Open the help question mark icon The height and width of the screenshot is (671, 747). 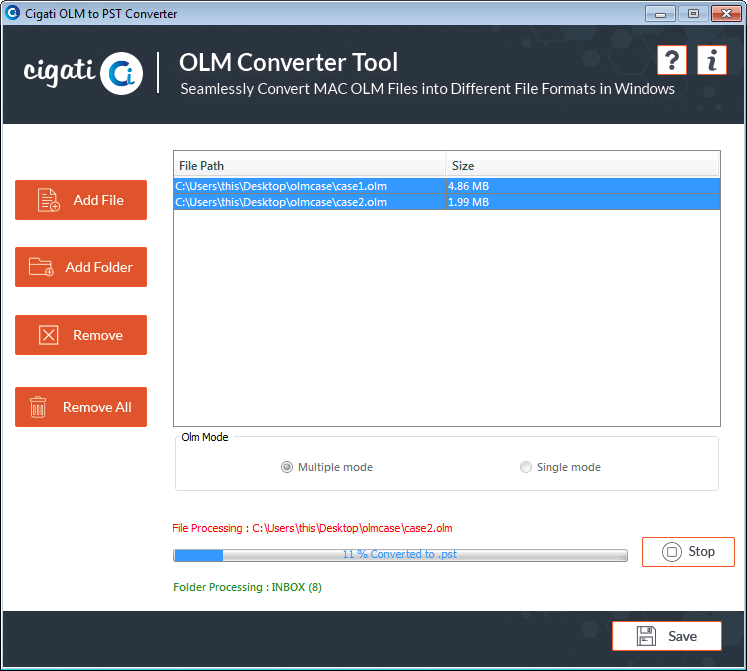(x=672, y=60)
